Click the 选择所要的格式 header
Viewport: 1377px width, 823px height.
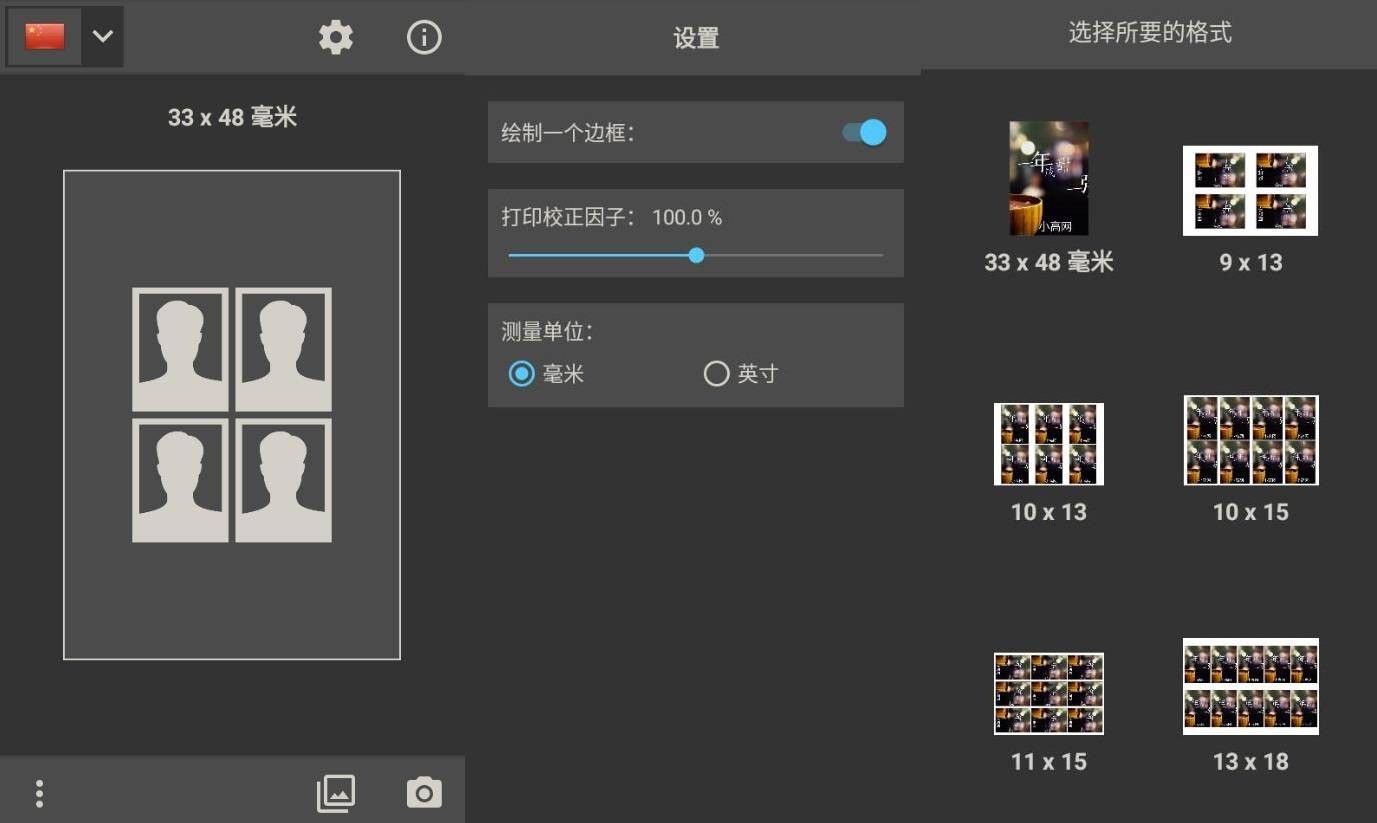click(x=1149, y=33)
